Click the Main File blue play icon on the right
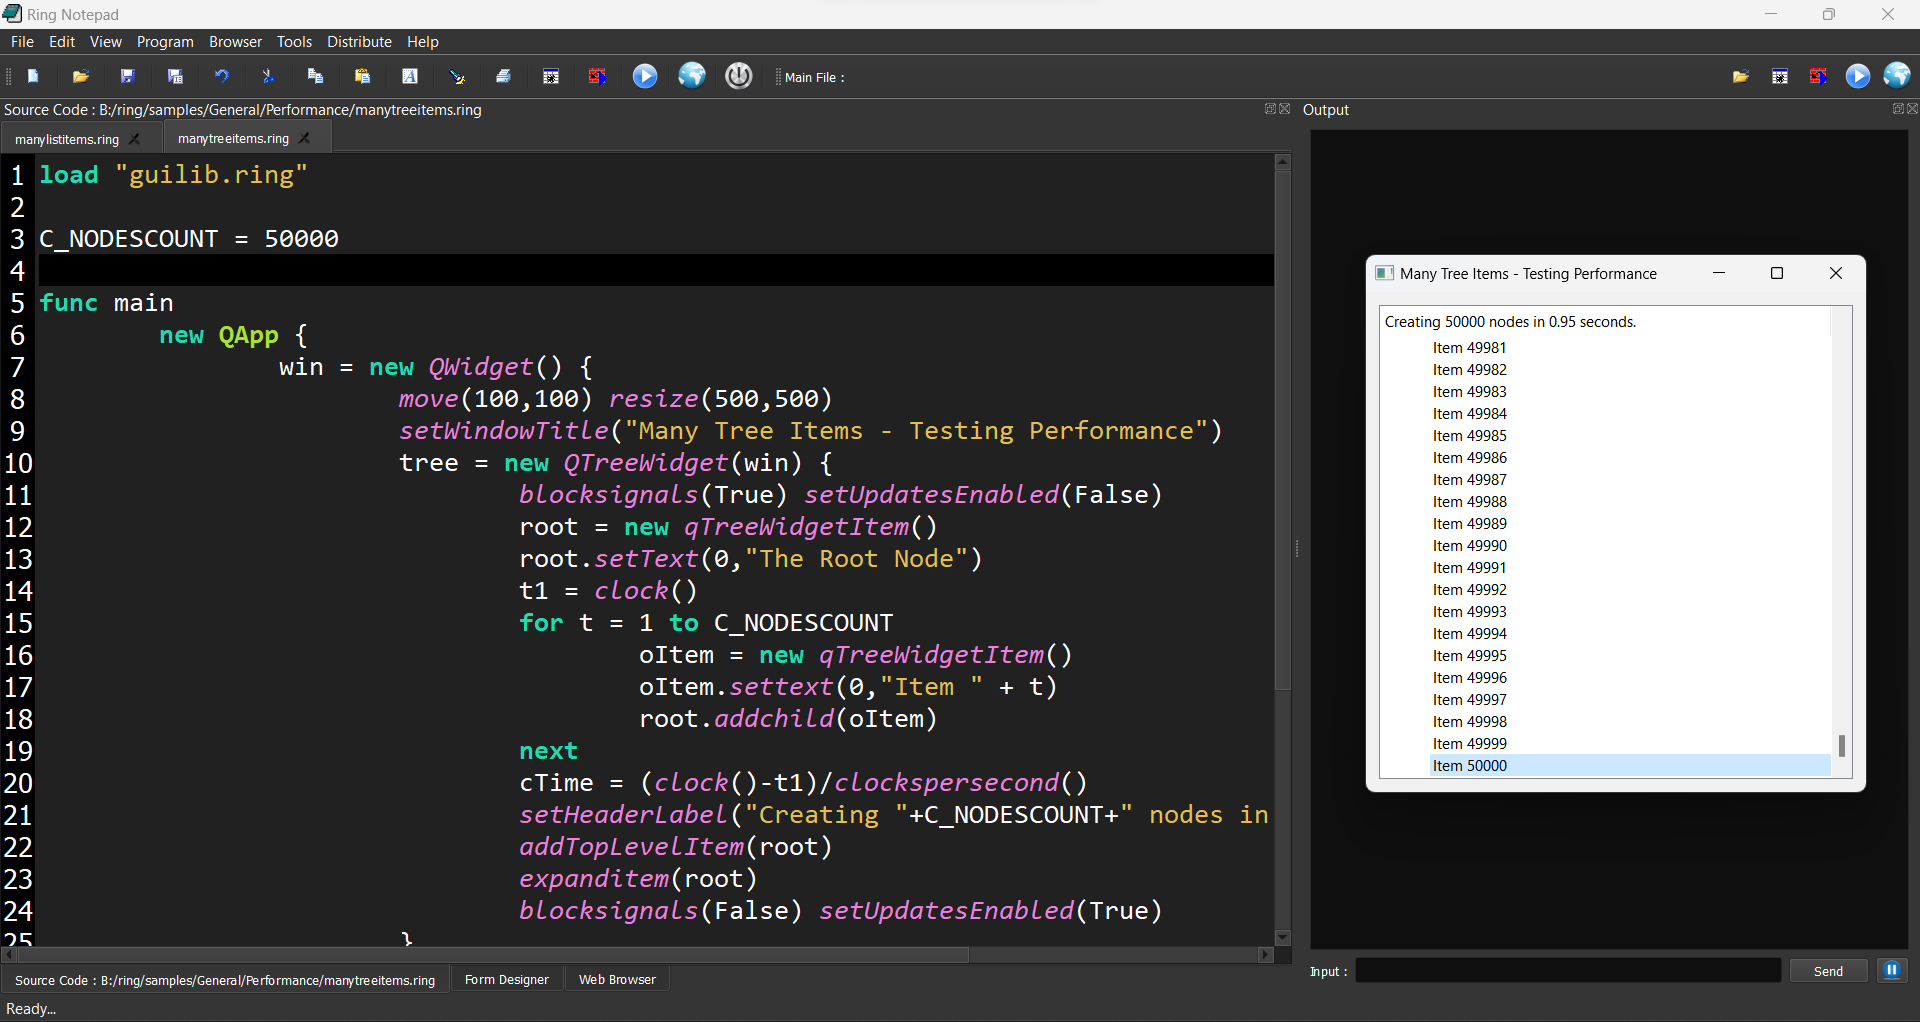Image resolution: width=1920 pixels, height=1022 pixels. (x=1858, y=77)
